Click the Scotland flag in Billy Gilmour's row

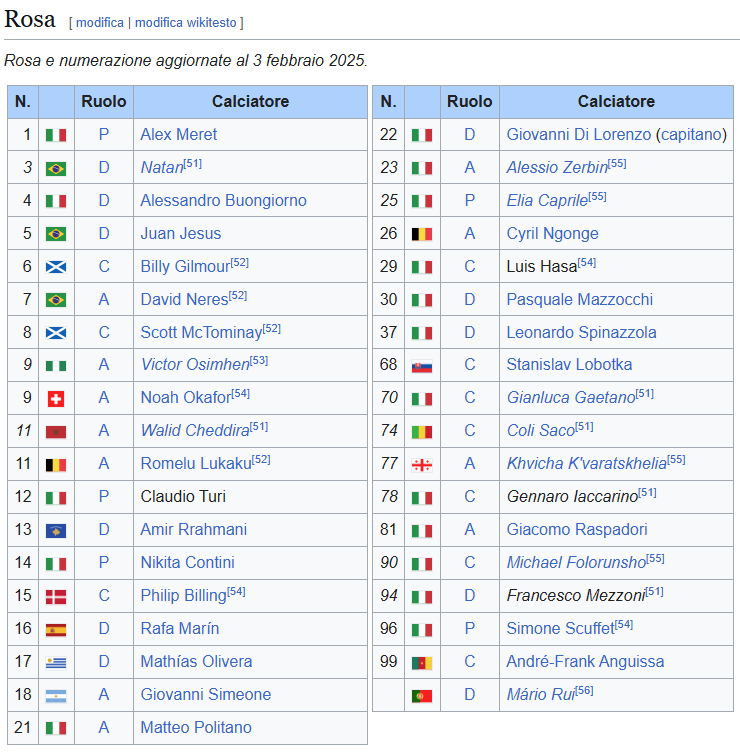pyautogui.click(x=56, y=267)
